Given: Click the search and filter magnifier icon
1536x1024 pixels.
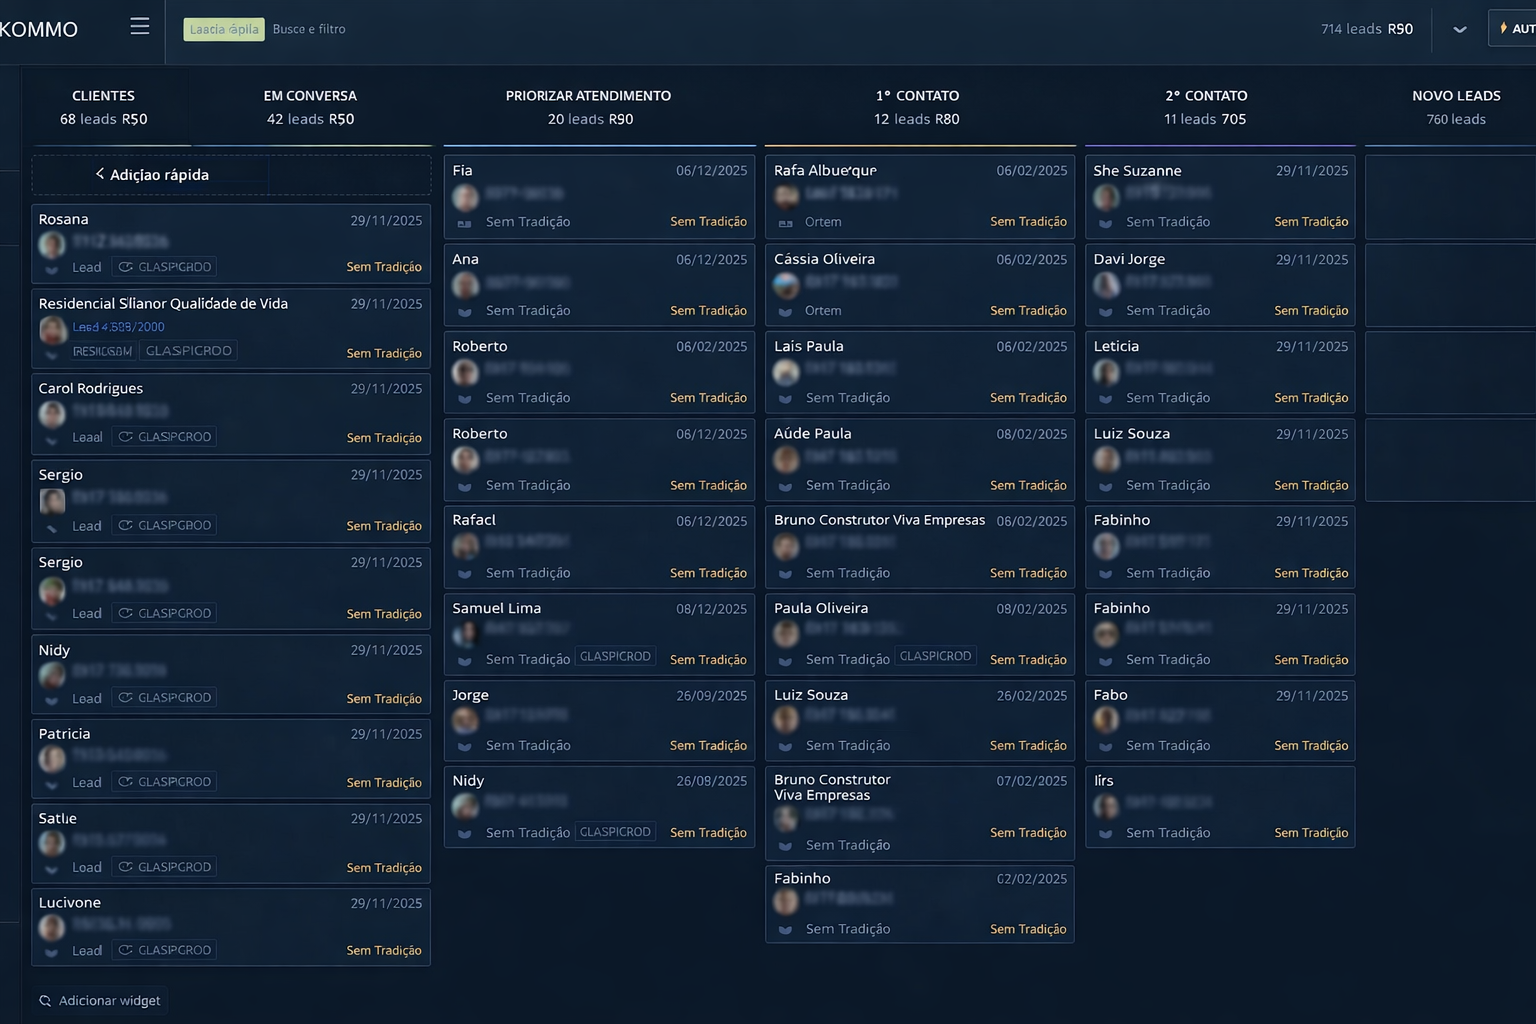Looking at the screenshot, I should coord(46,1000).
